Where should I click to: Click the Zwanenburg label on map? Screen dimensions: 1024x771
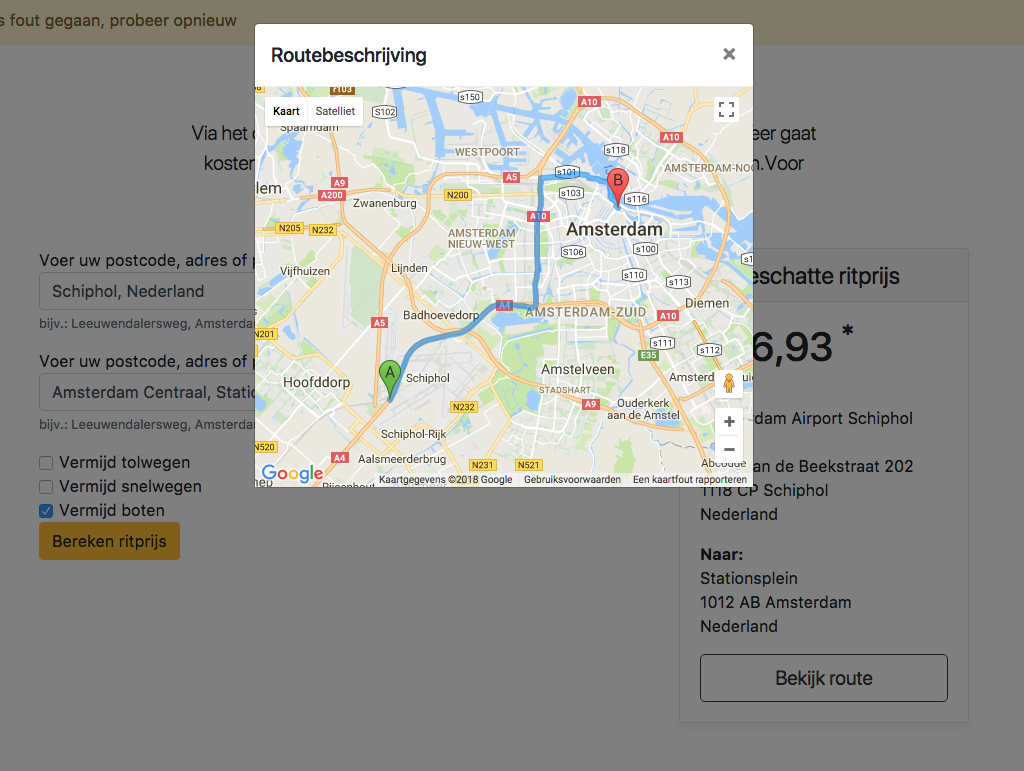click(x=385, y=203)
